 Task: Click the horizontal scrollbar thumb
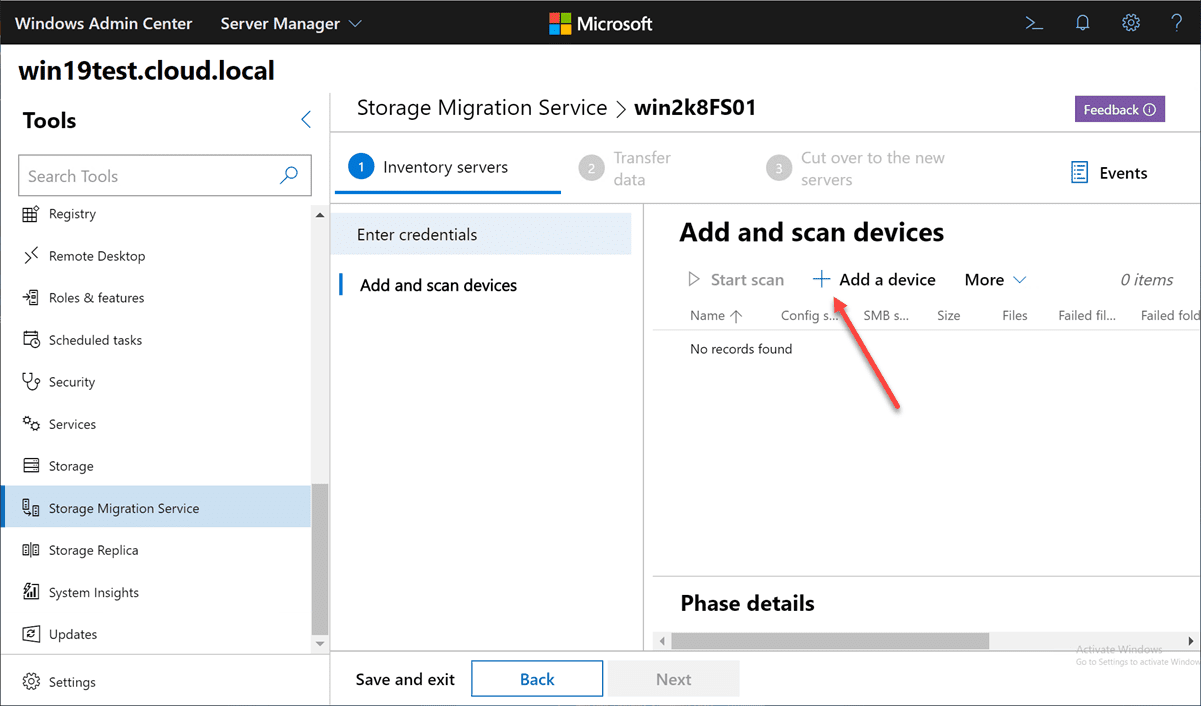(x=830, y=641)
